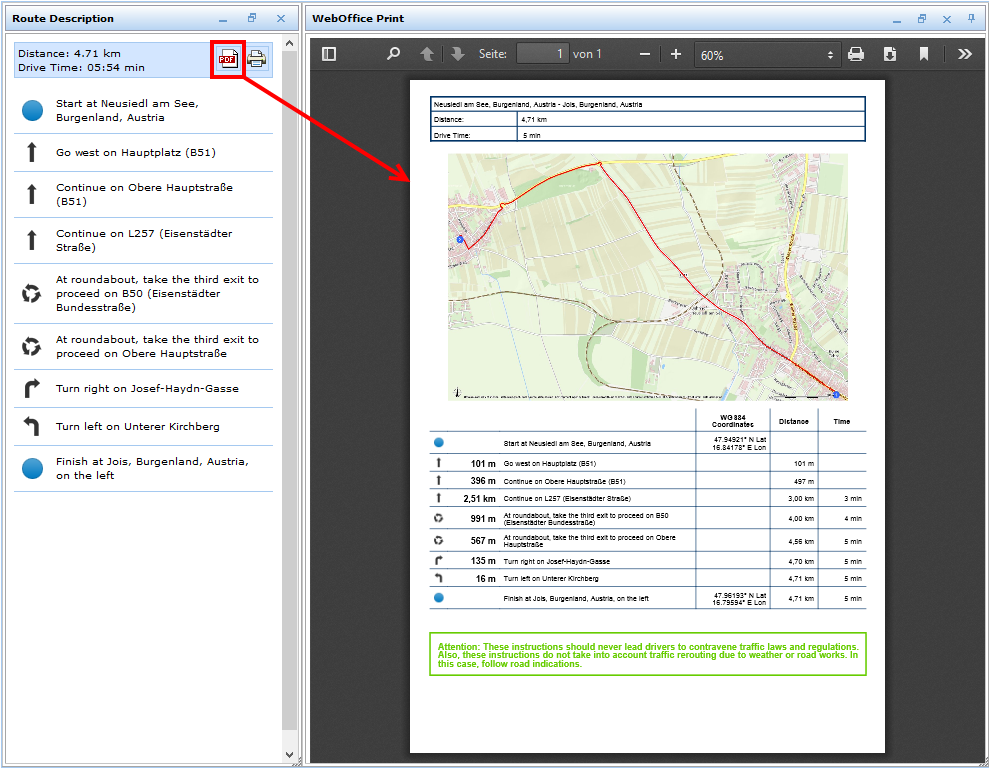Open the search tool in the PDF viewer
The image size is (989, 768).
pyautogui.click(x=392, y=54)
